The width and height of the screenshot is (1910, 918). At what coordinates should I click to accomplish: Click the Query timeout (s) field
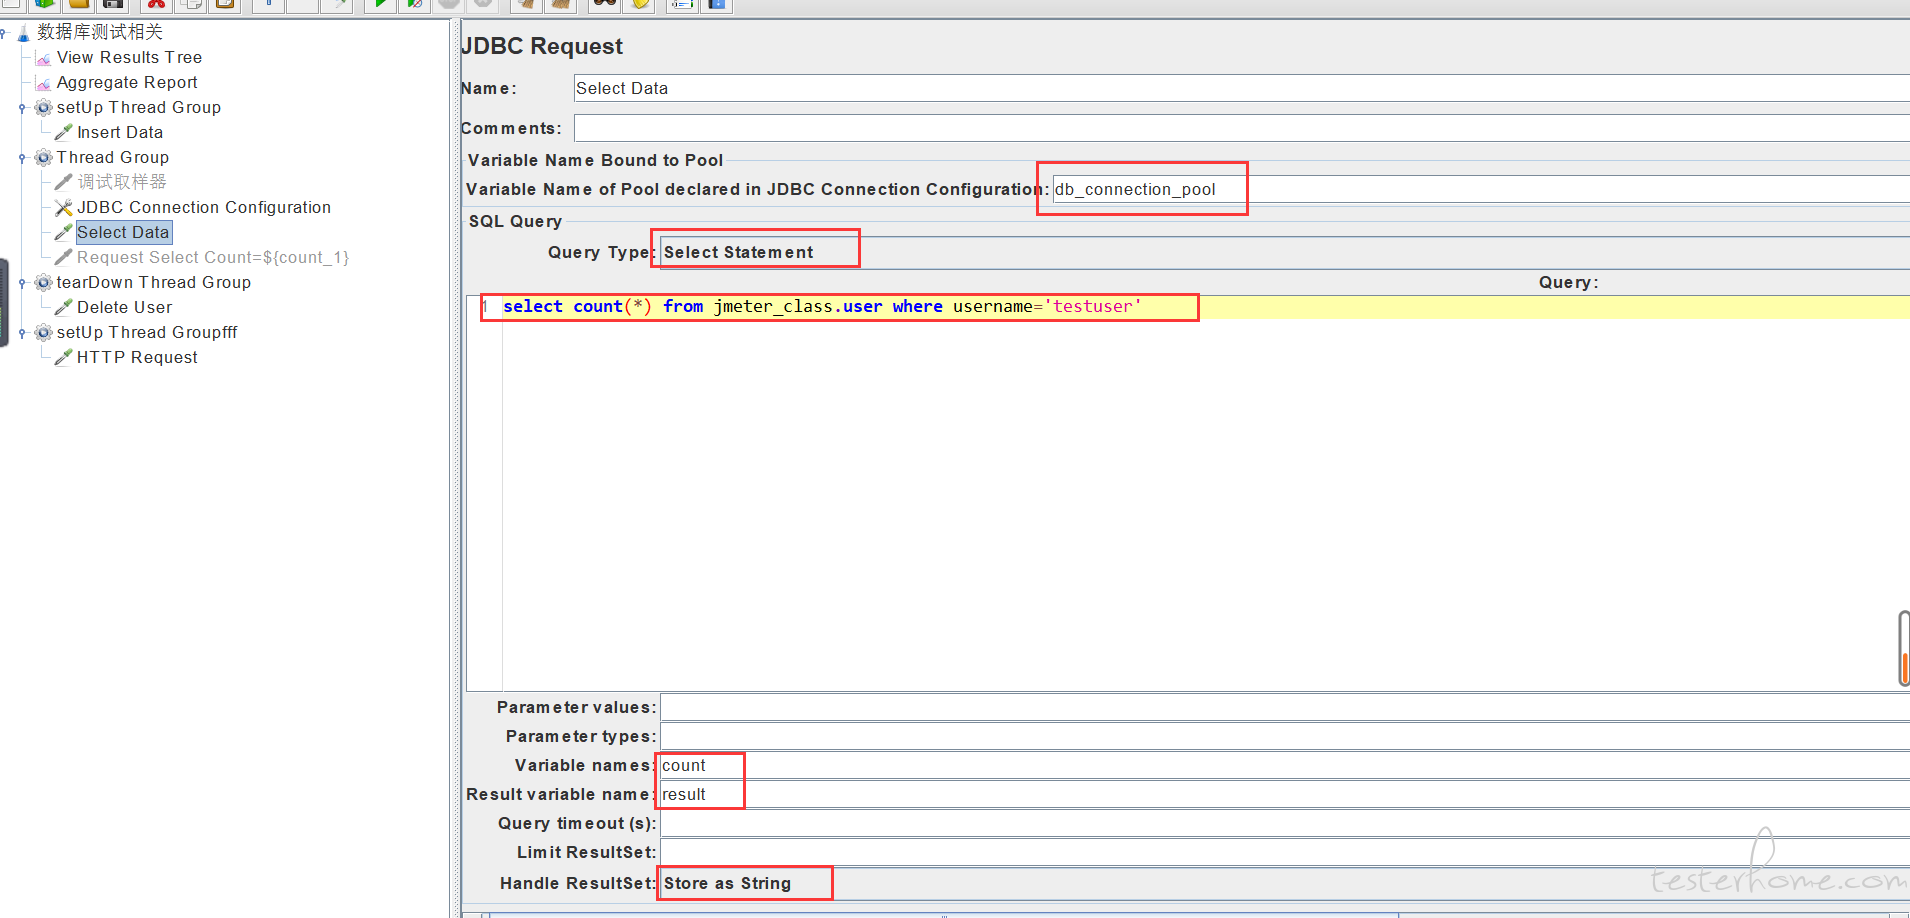pyautogui.click(x=1285, y=823)
